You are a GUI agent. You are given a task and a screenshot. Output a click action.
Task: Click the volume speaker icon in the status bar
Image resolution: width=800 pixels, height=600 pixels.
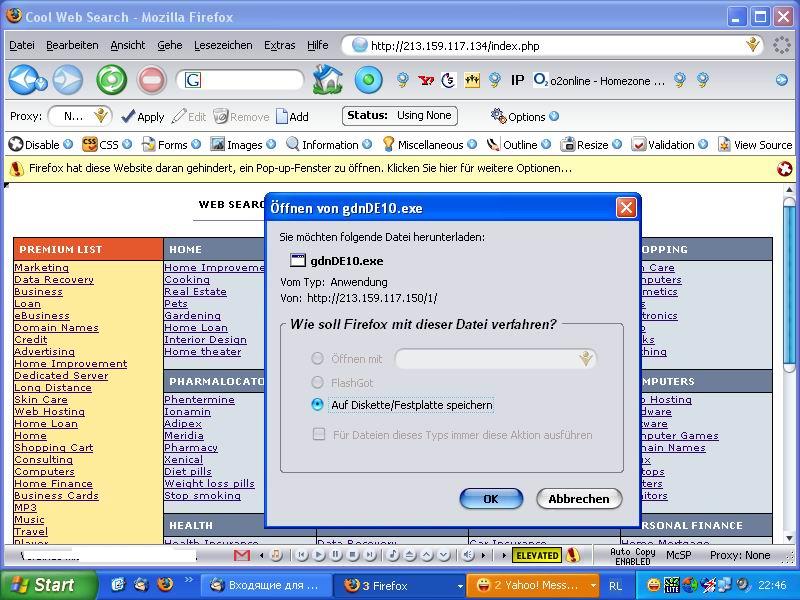467,555
